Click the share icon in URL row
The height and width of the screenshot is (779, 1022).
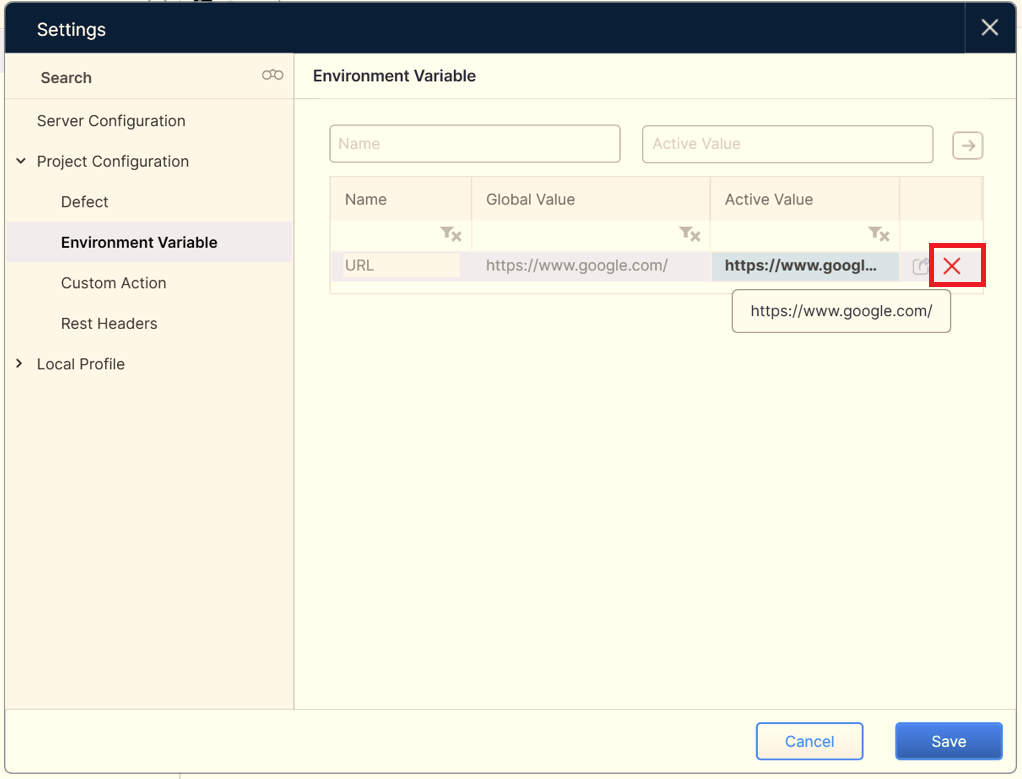pos(920,267)
